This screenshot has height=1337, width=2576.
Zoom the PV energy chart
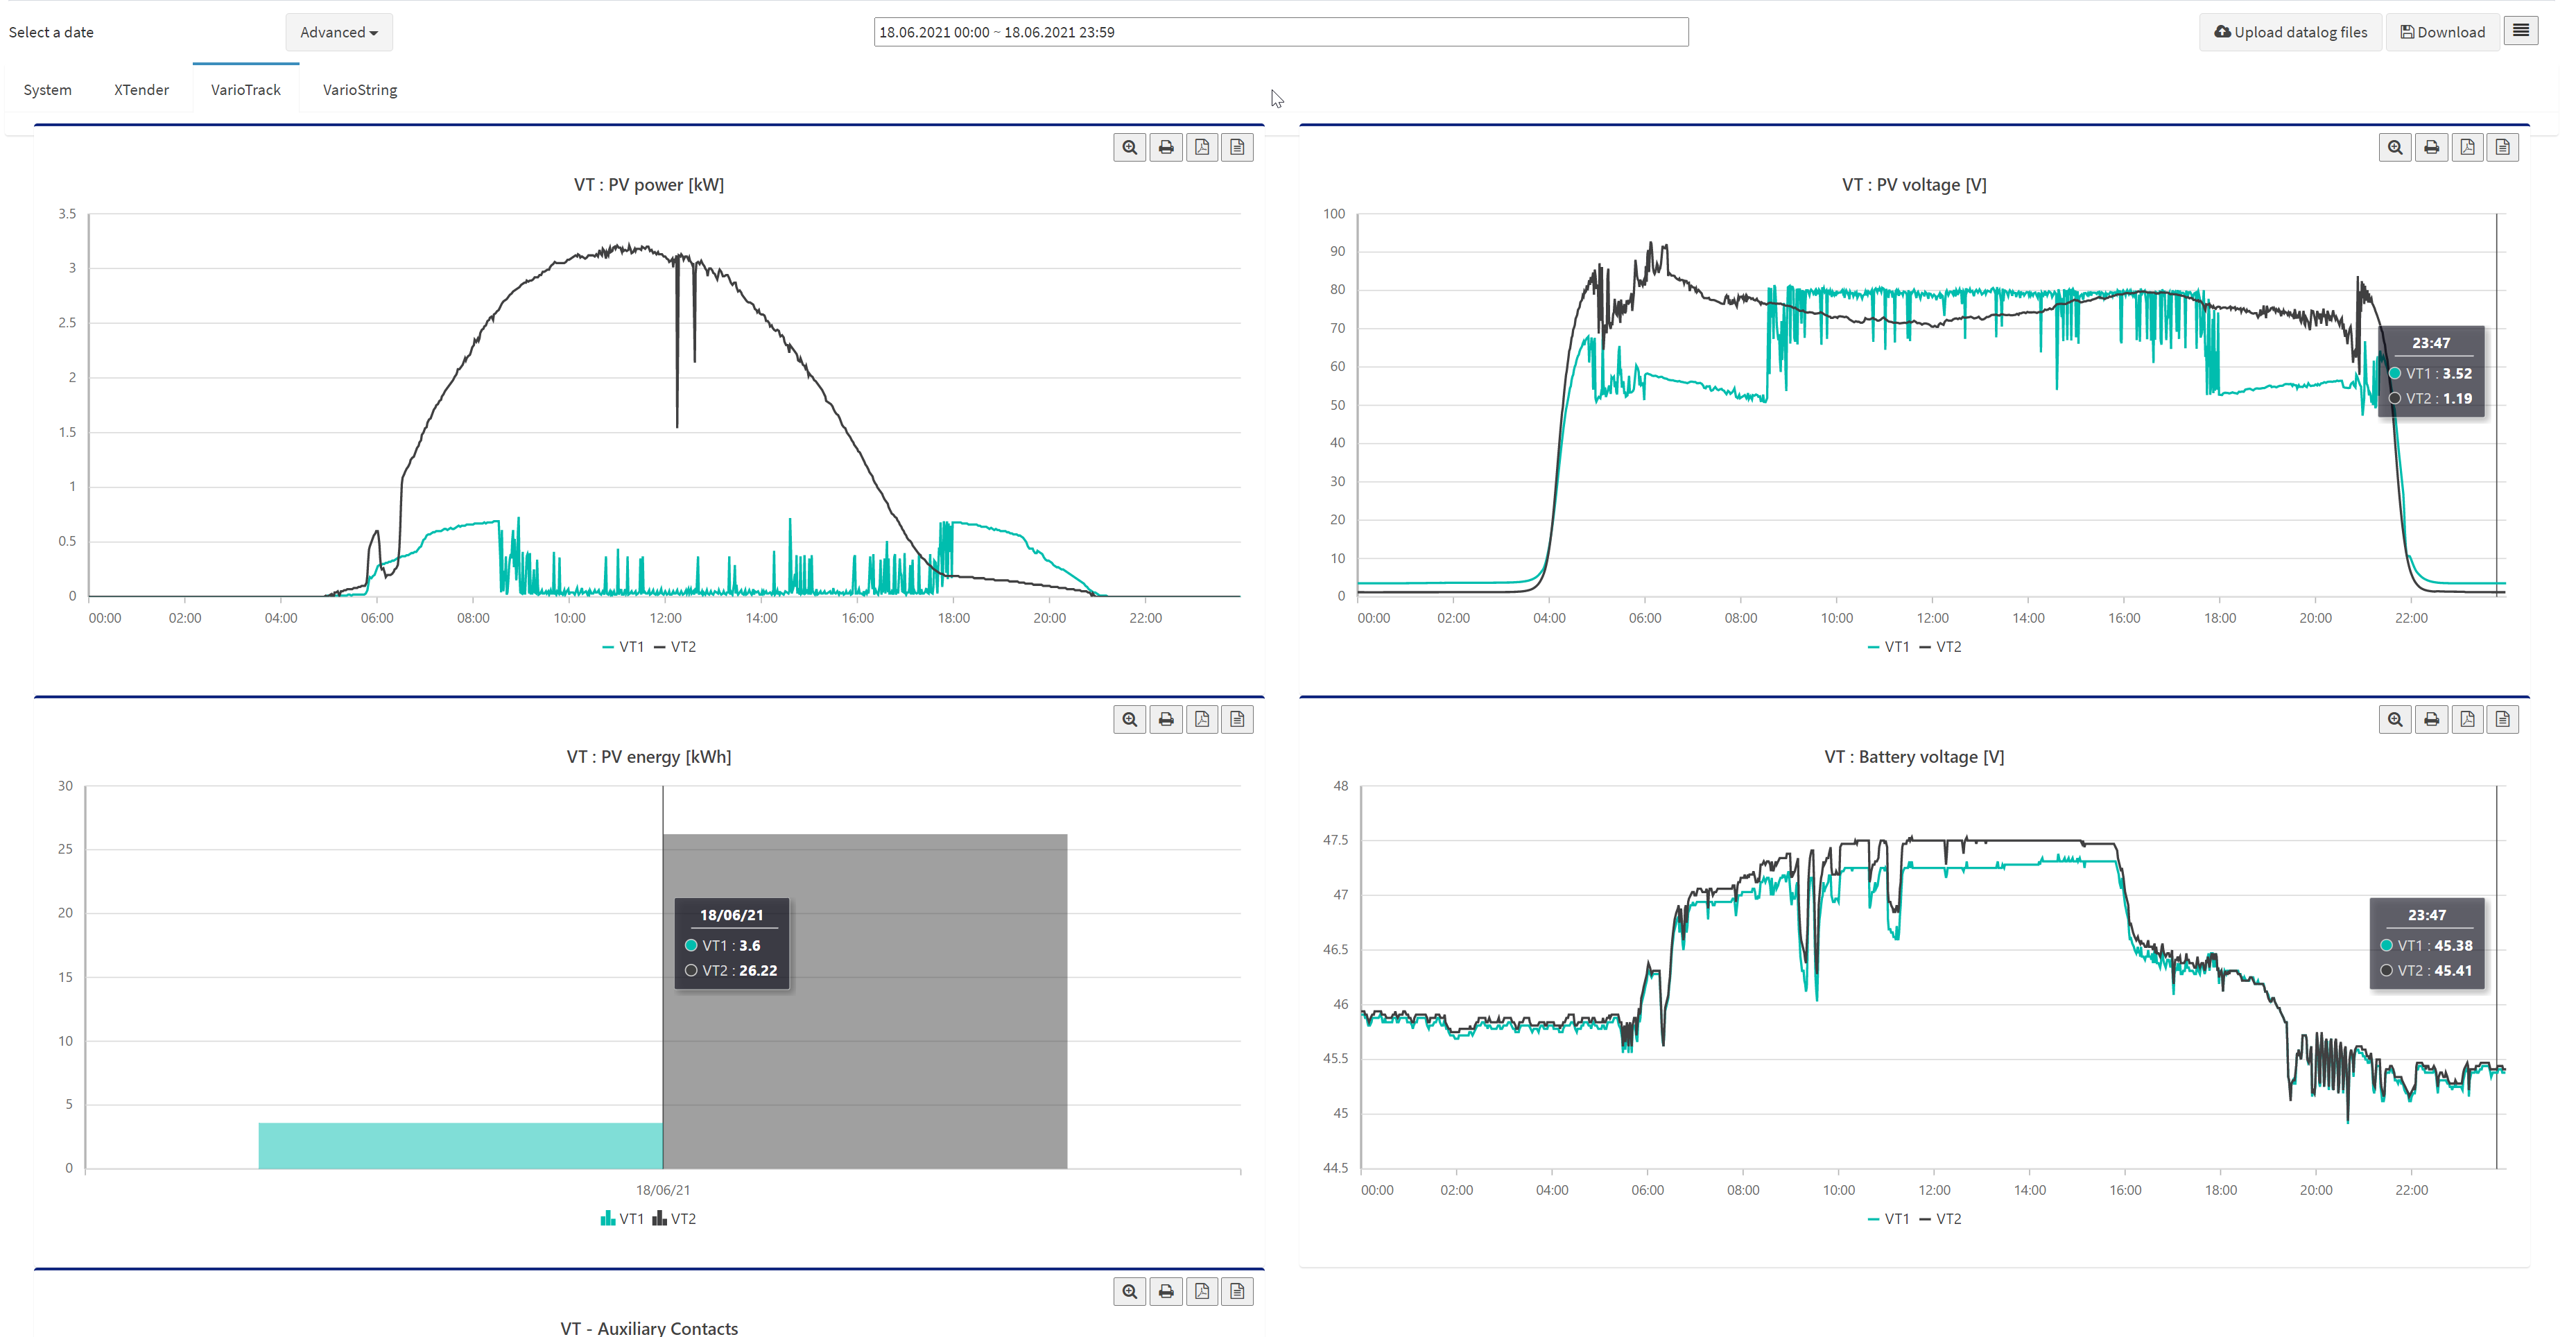1130,719
